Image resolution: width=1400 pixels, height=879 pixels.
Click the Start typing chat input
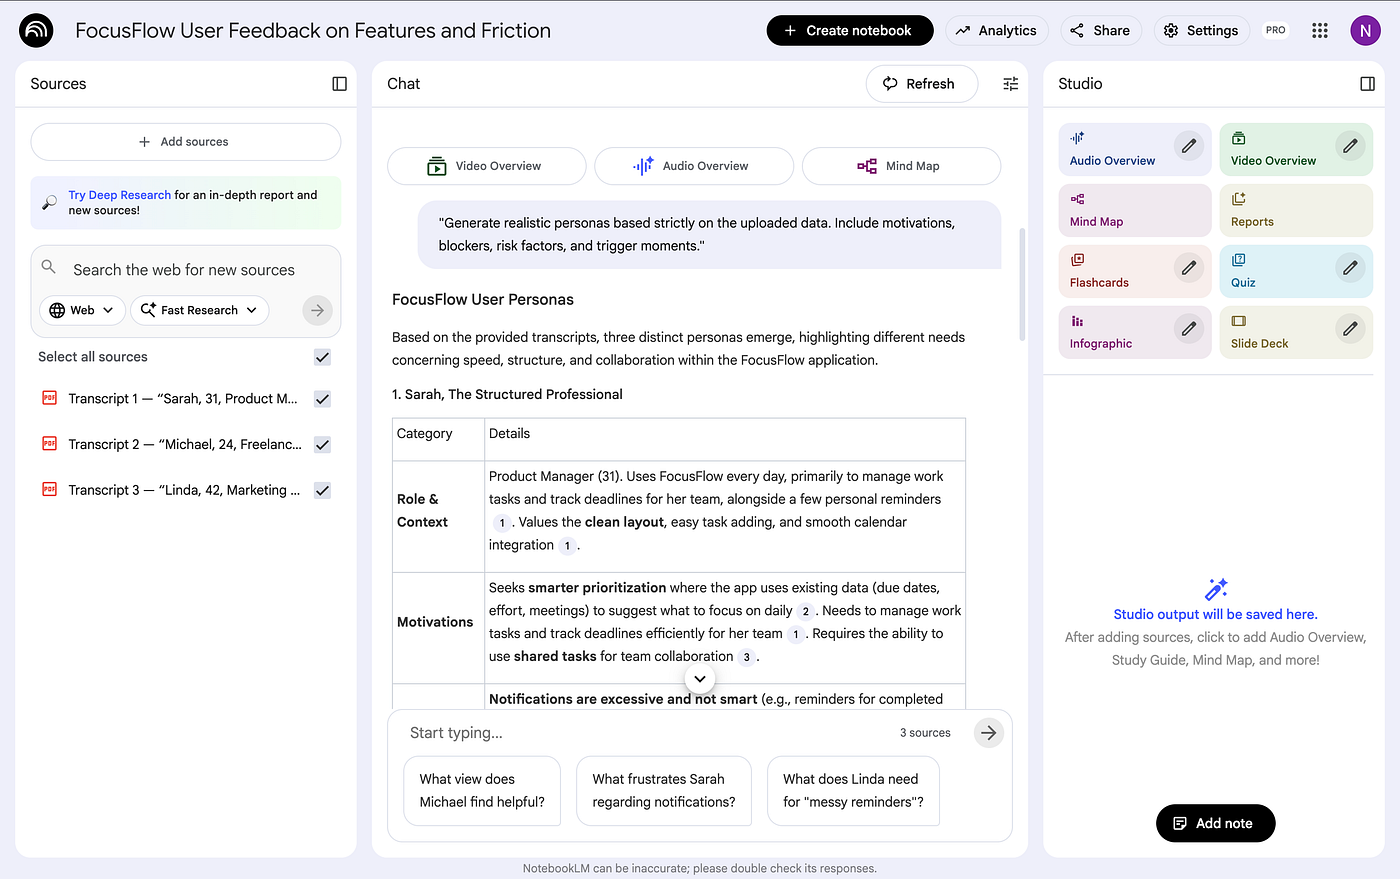click(x=640, y=733)
